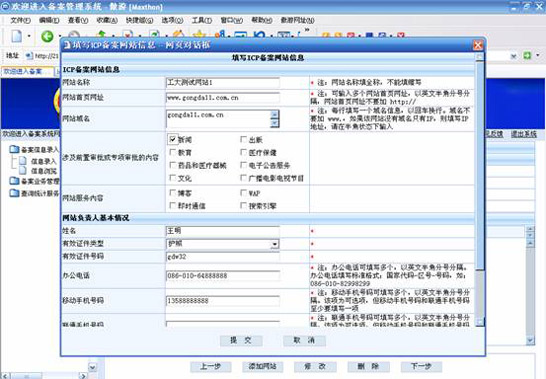Click the green Back arrow icon
This screenshot has height=379, width=546.
[x=47, y=36]
